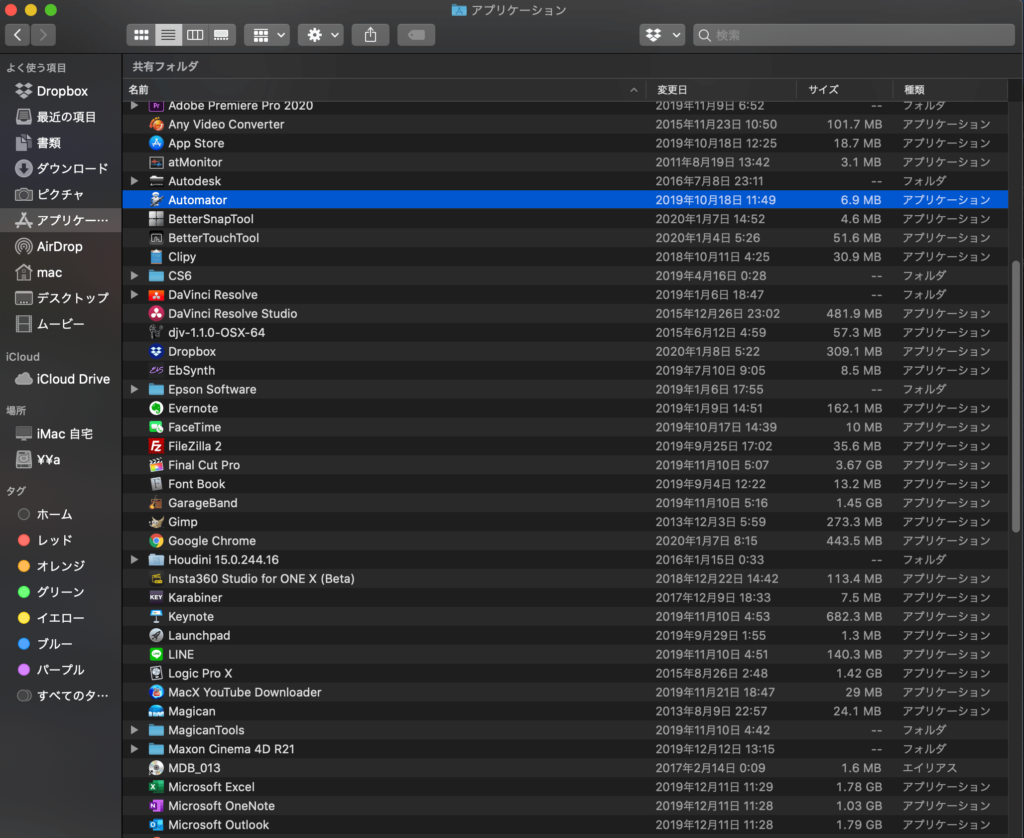Expand the DaVinci Resolve folder
The height and width of the screenshot is (838, 1024).
pos(135,295)
